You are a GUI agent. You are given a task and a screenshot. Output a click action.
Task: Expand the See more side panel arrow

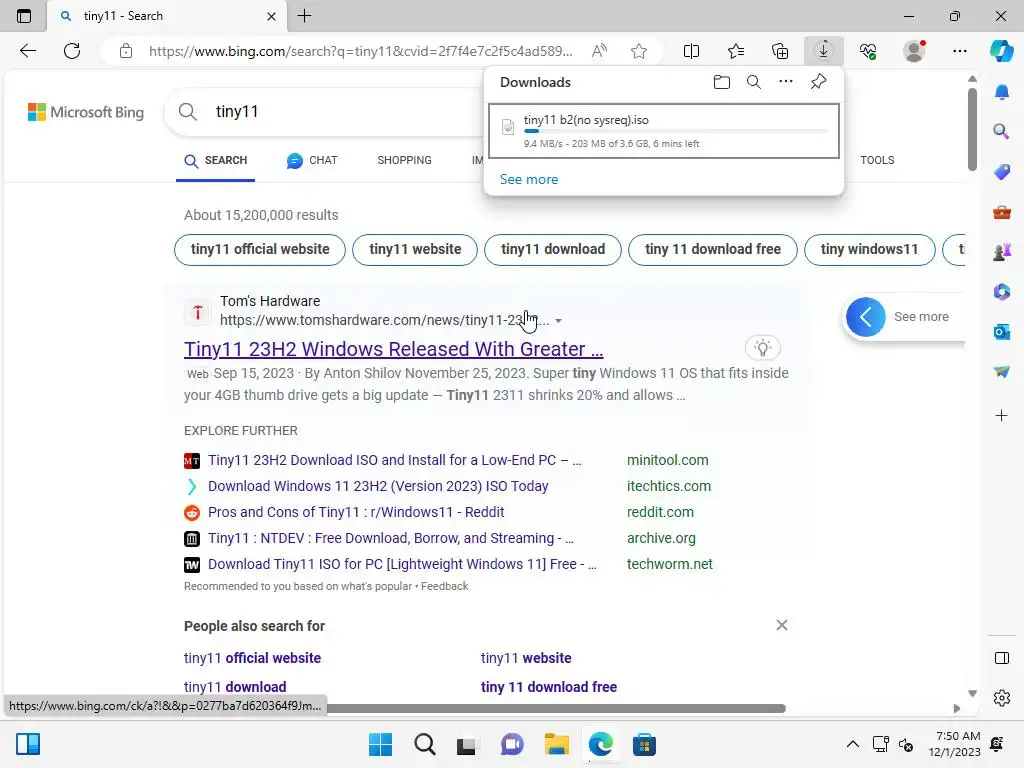(866, 317)
